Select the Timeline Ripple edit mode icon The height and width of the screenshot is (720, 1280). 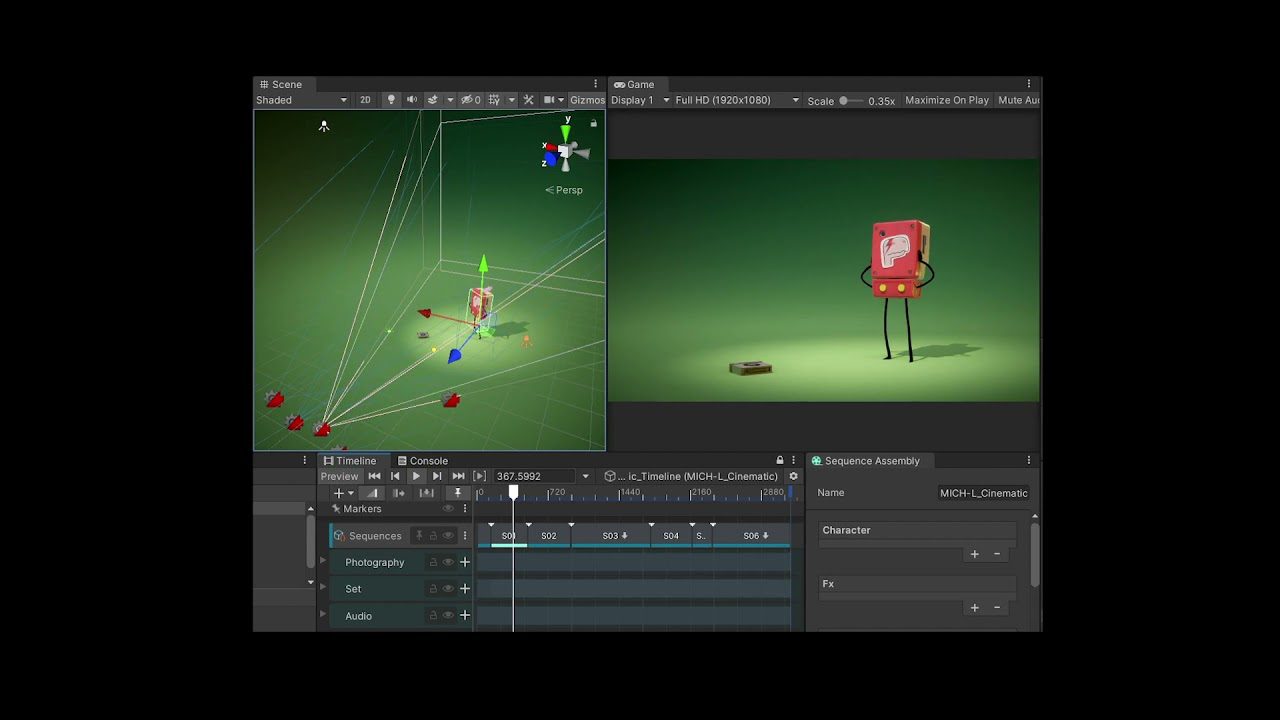[x=398, y=493]
